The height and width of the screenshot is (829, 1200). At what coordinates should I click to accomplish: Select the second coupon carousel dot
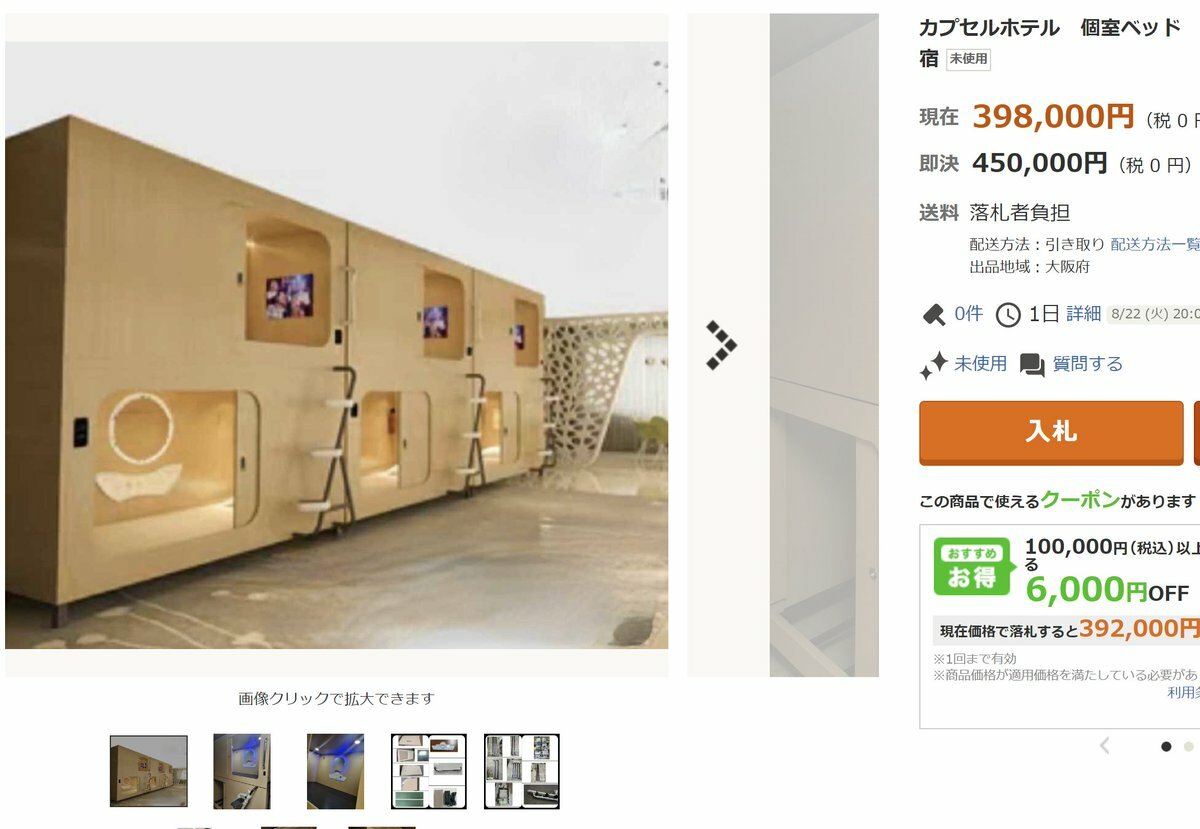1189,746
